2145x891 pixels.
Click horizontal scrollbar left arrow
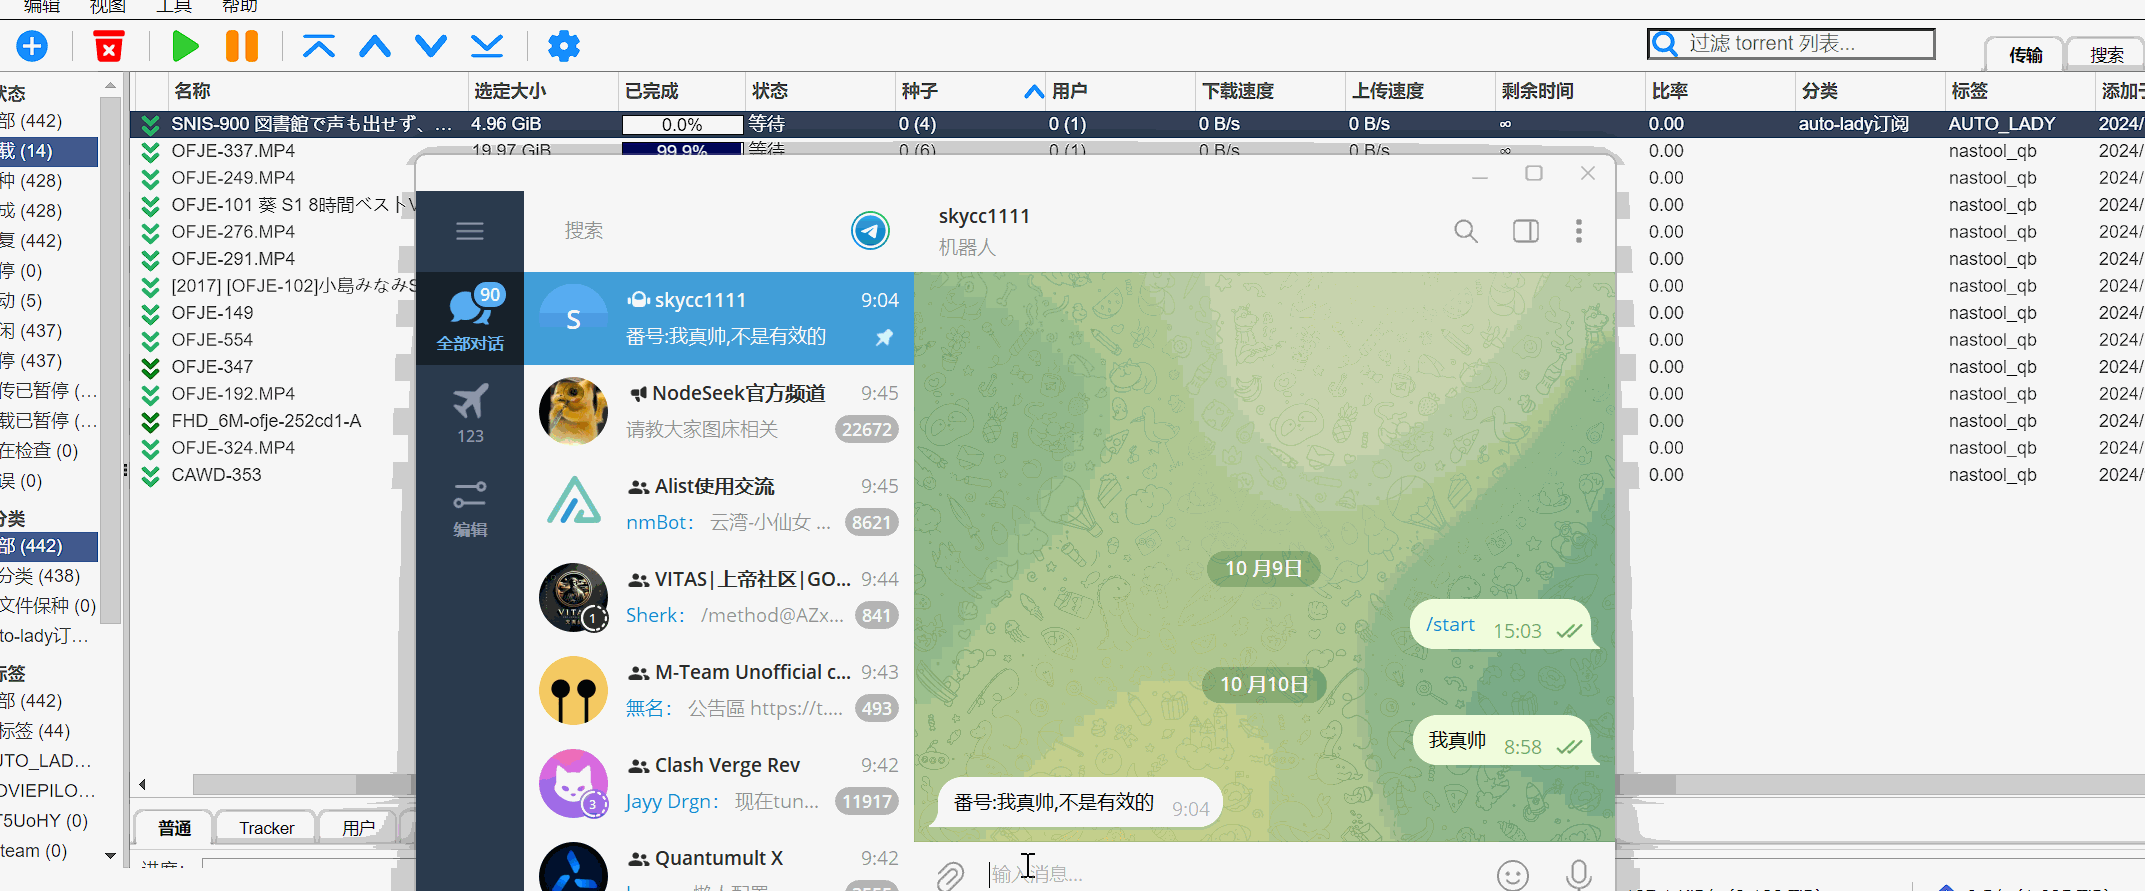[x=142, y=784]
